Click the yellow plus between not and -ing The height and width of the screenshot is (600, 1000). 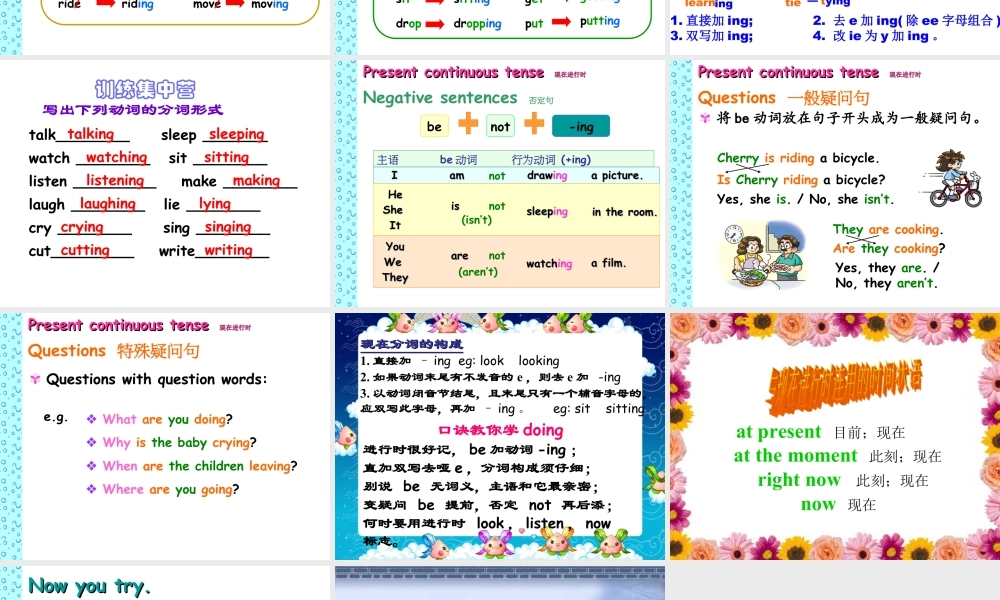tap(534, 126)
